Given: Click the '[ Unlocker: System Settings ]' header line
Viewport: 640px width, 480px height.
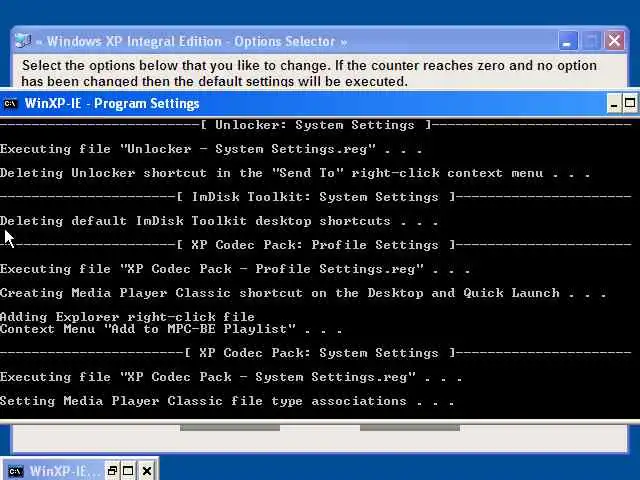Looking at the screenshot, I should (x=316, y=125).
